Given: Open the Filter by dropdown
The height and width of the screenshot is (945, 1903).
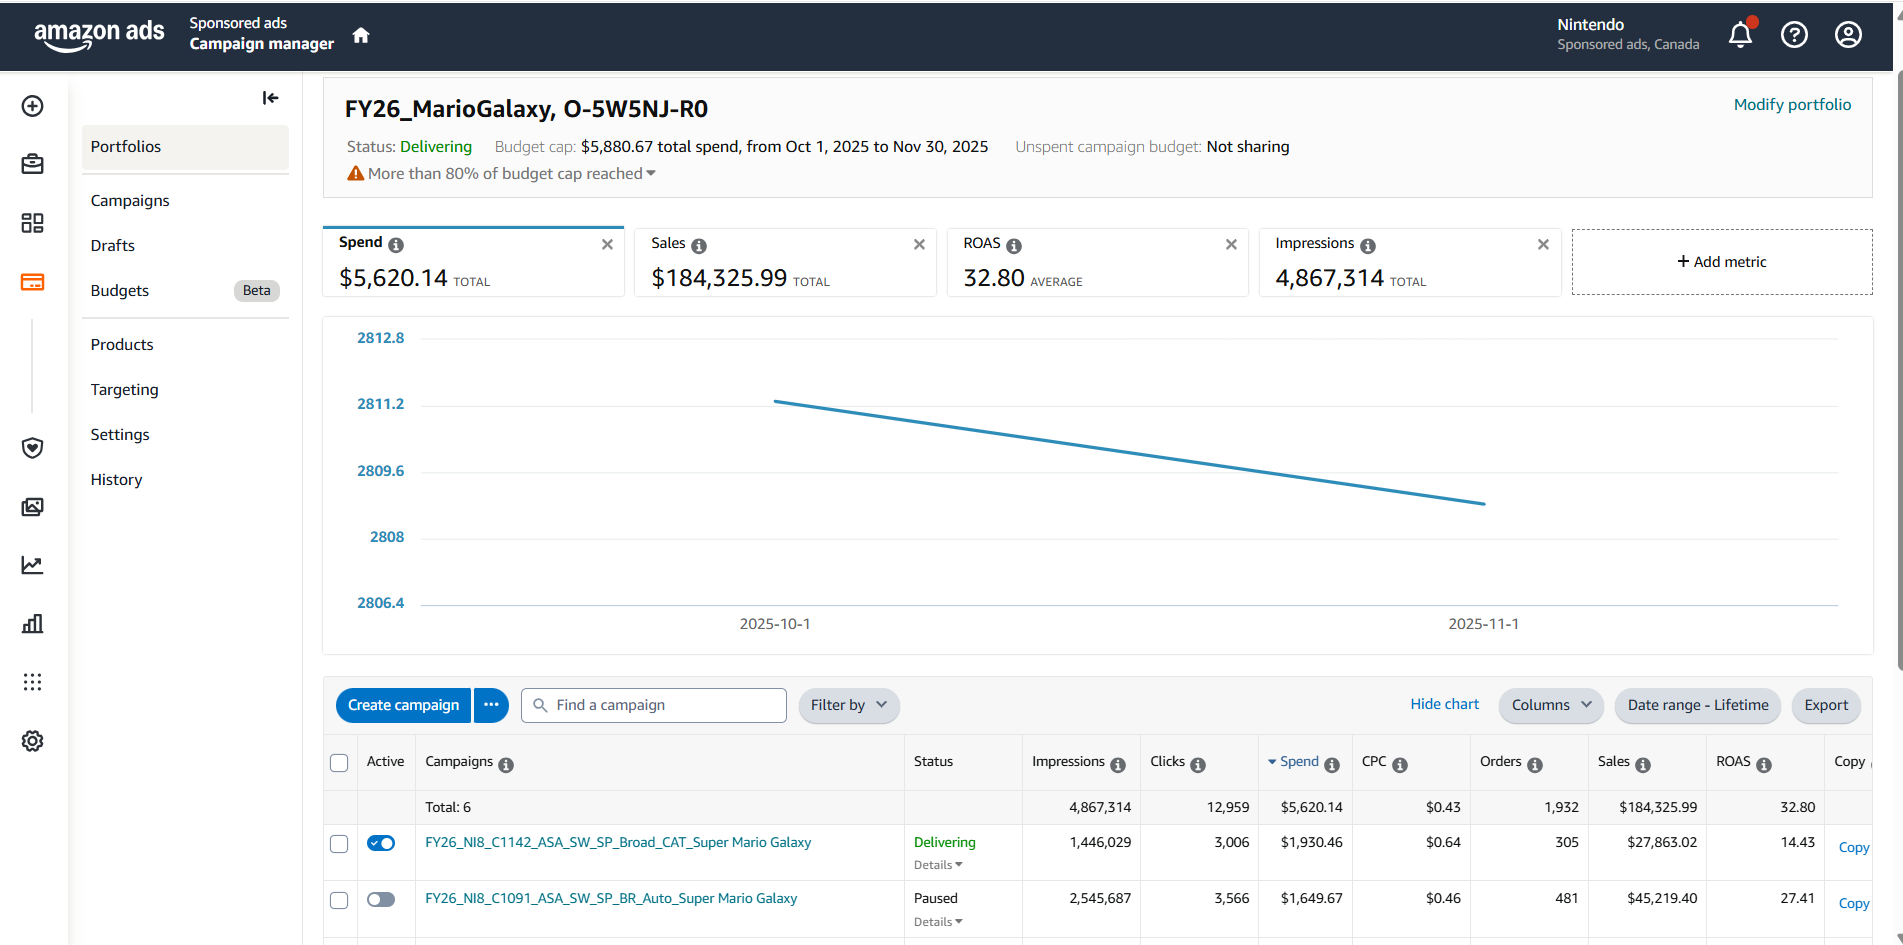Looking at the screenshot, I should (848, 705).
